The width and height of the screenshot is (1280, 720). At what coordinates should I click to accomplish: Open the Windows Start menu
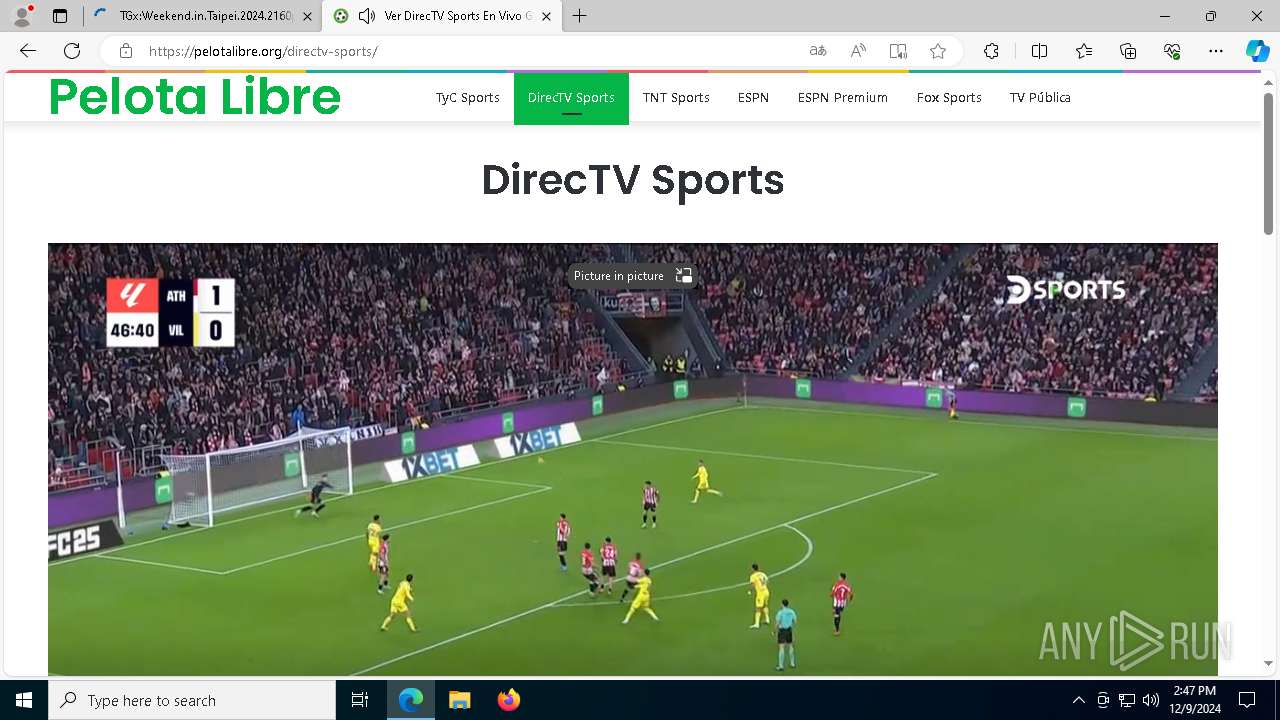point(24,700)
